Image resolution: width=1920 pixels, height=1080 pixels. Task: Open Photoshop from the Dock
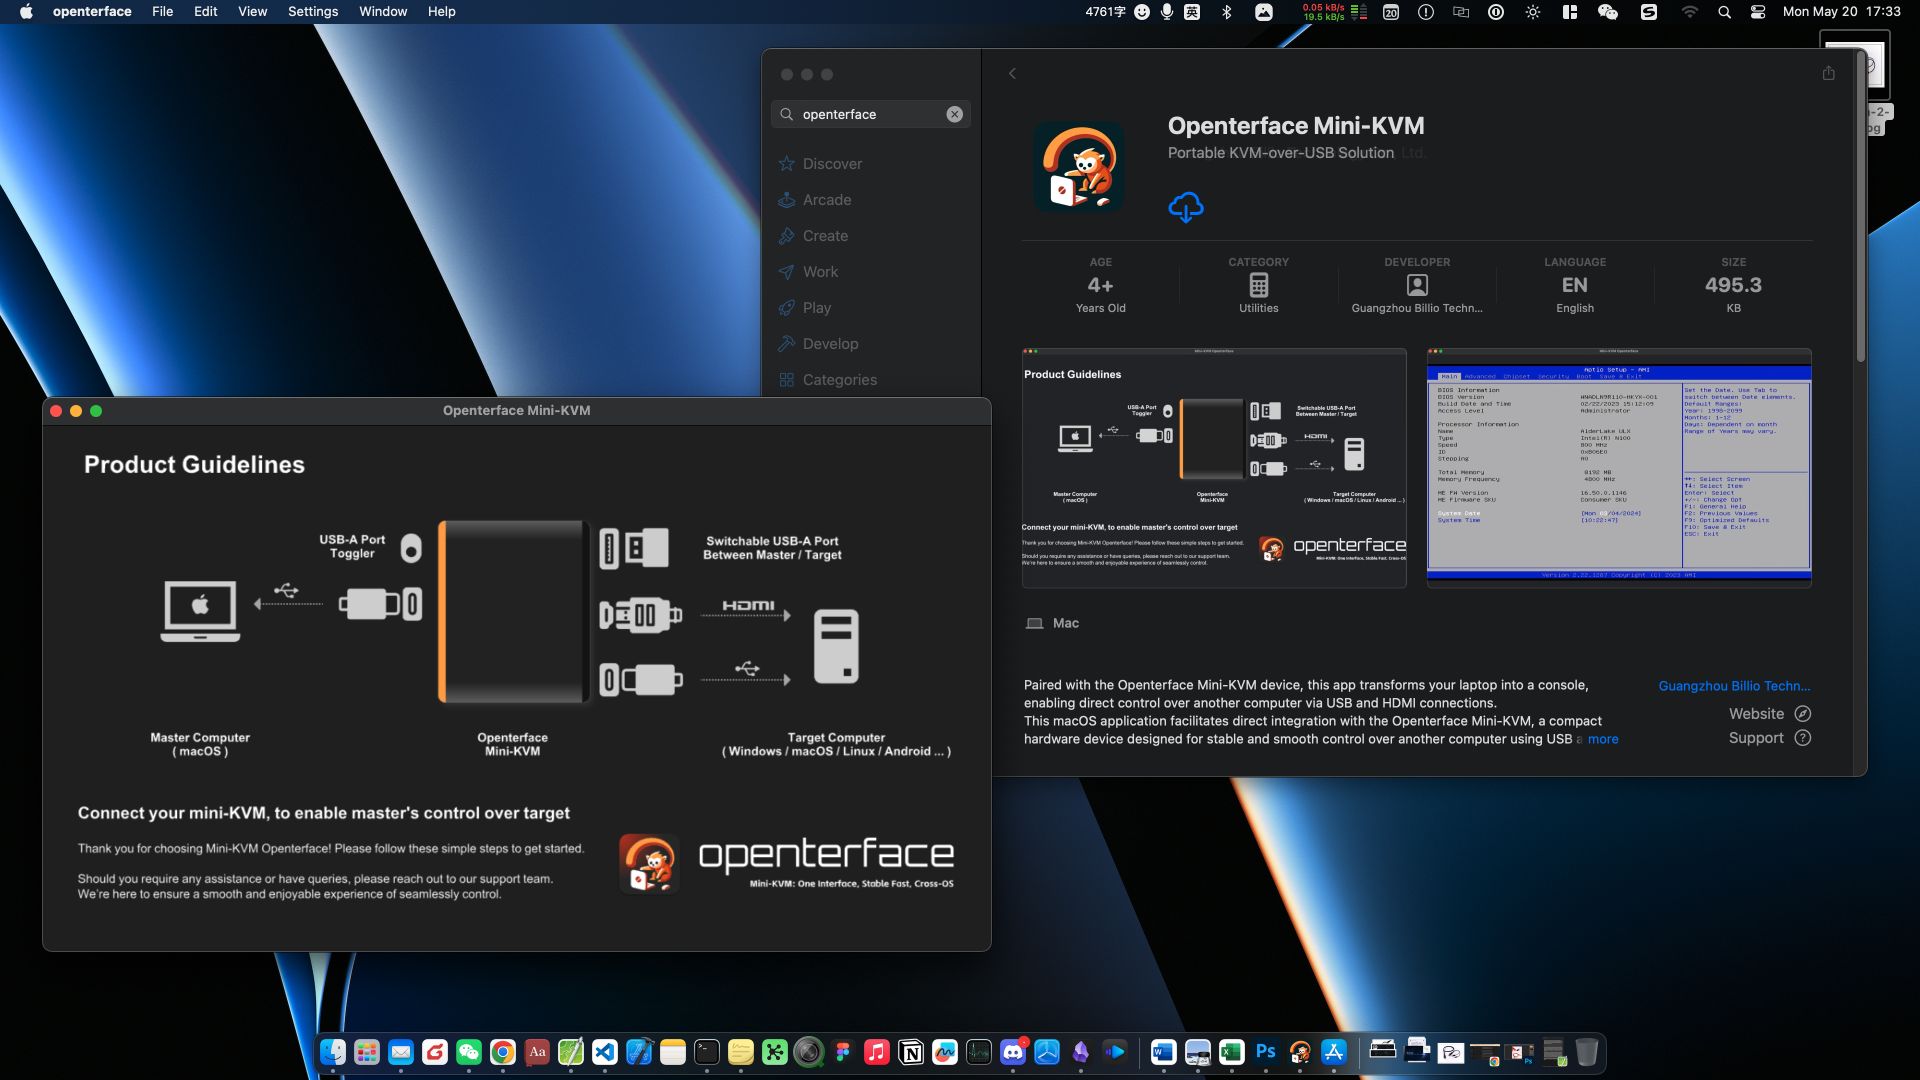[x=1265, y=1052]
